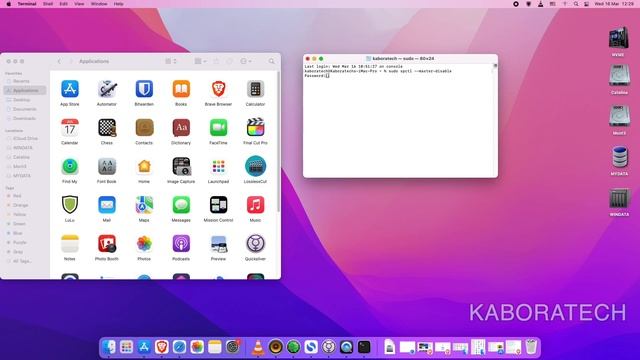Open App Store in the Finder window
Viewport: 640px width, 360px height.
[x=70, y=89]
